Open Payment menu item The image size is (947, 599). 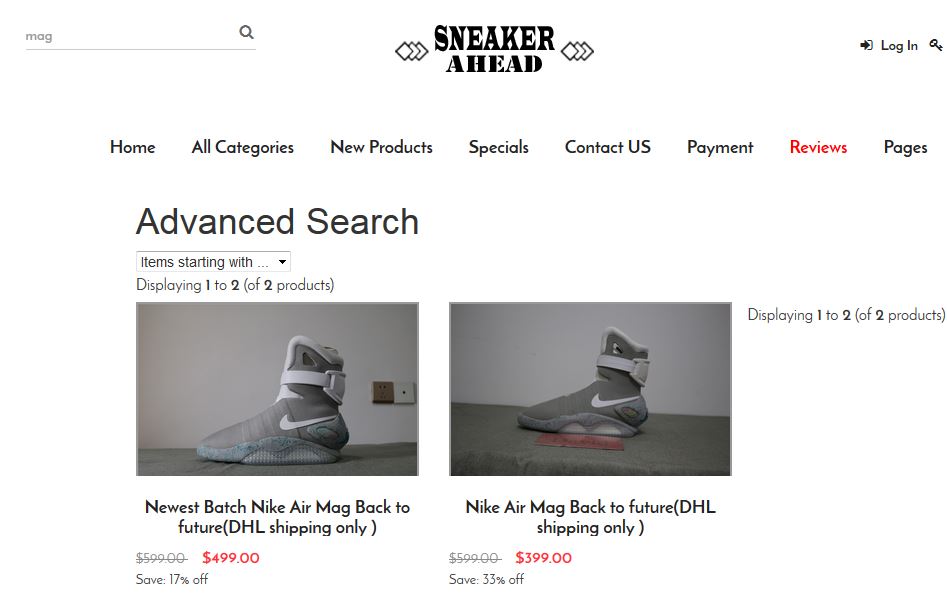pos(720,147)
